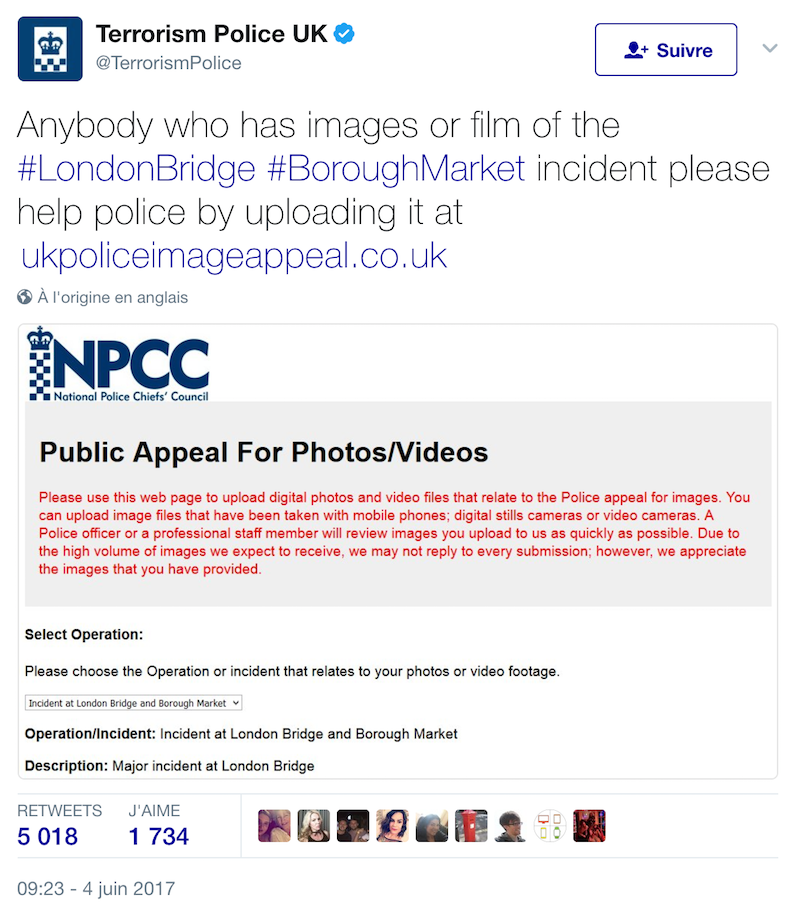Viewport: 800px width, 910px height.
Task: Open the first liker avatar thumbnail
Action: pos(274,825)
